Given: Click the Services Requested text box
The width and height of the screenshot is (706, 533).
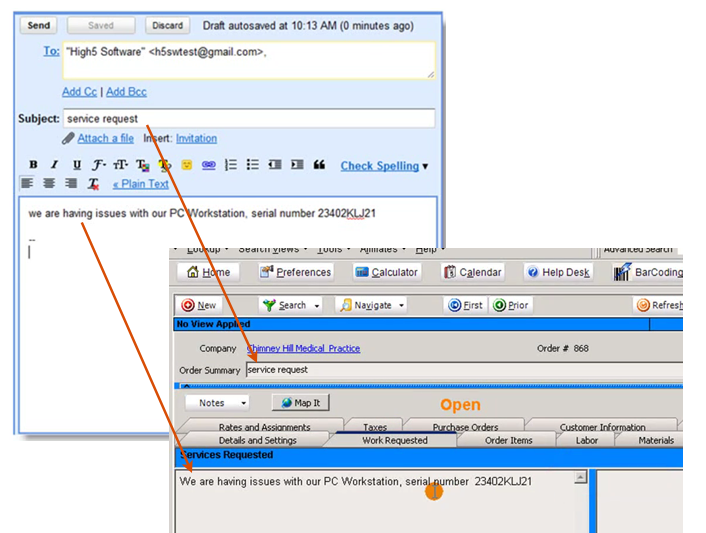Looking at the screenshot, I should [x=375, y=501].
